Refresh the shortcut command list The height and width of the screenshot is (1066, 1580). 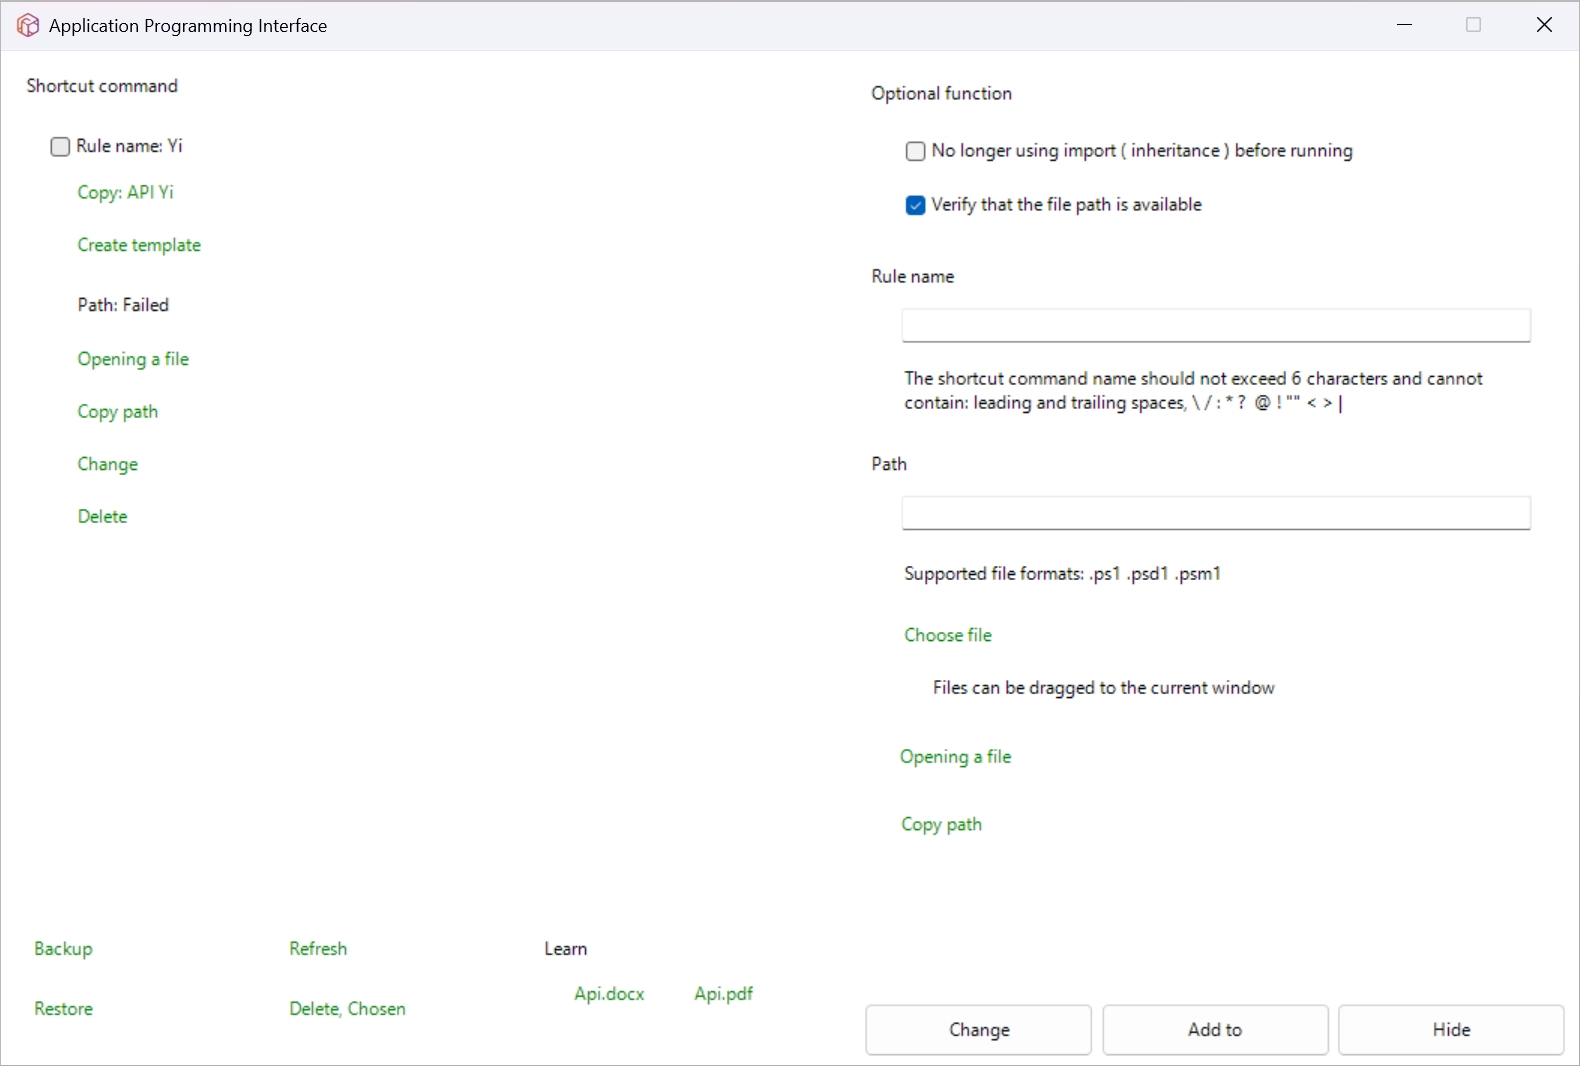tap(318, 948)
